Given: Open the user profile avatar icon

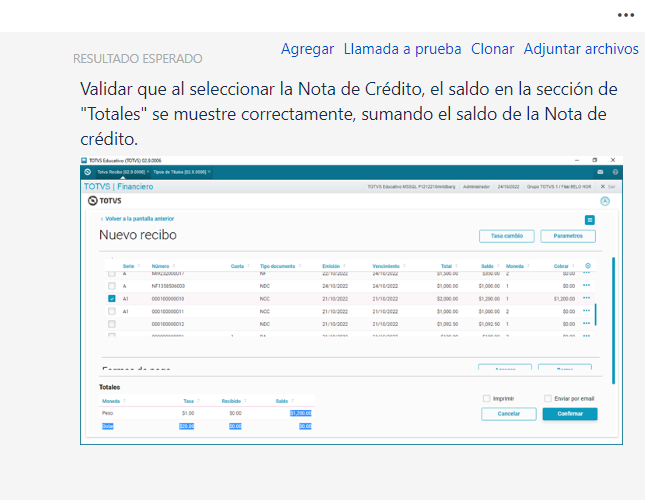Looking at the screenshot, I should tap(605, 201).
